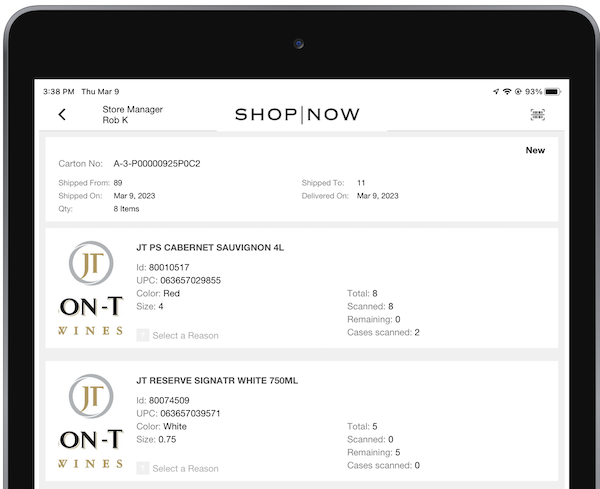Tap the UPC 063657039571 value
The height and width of the screenshot is (489, 600).
(x=191, y=414)
